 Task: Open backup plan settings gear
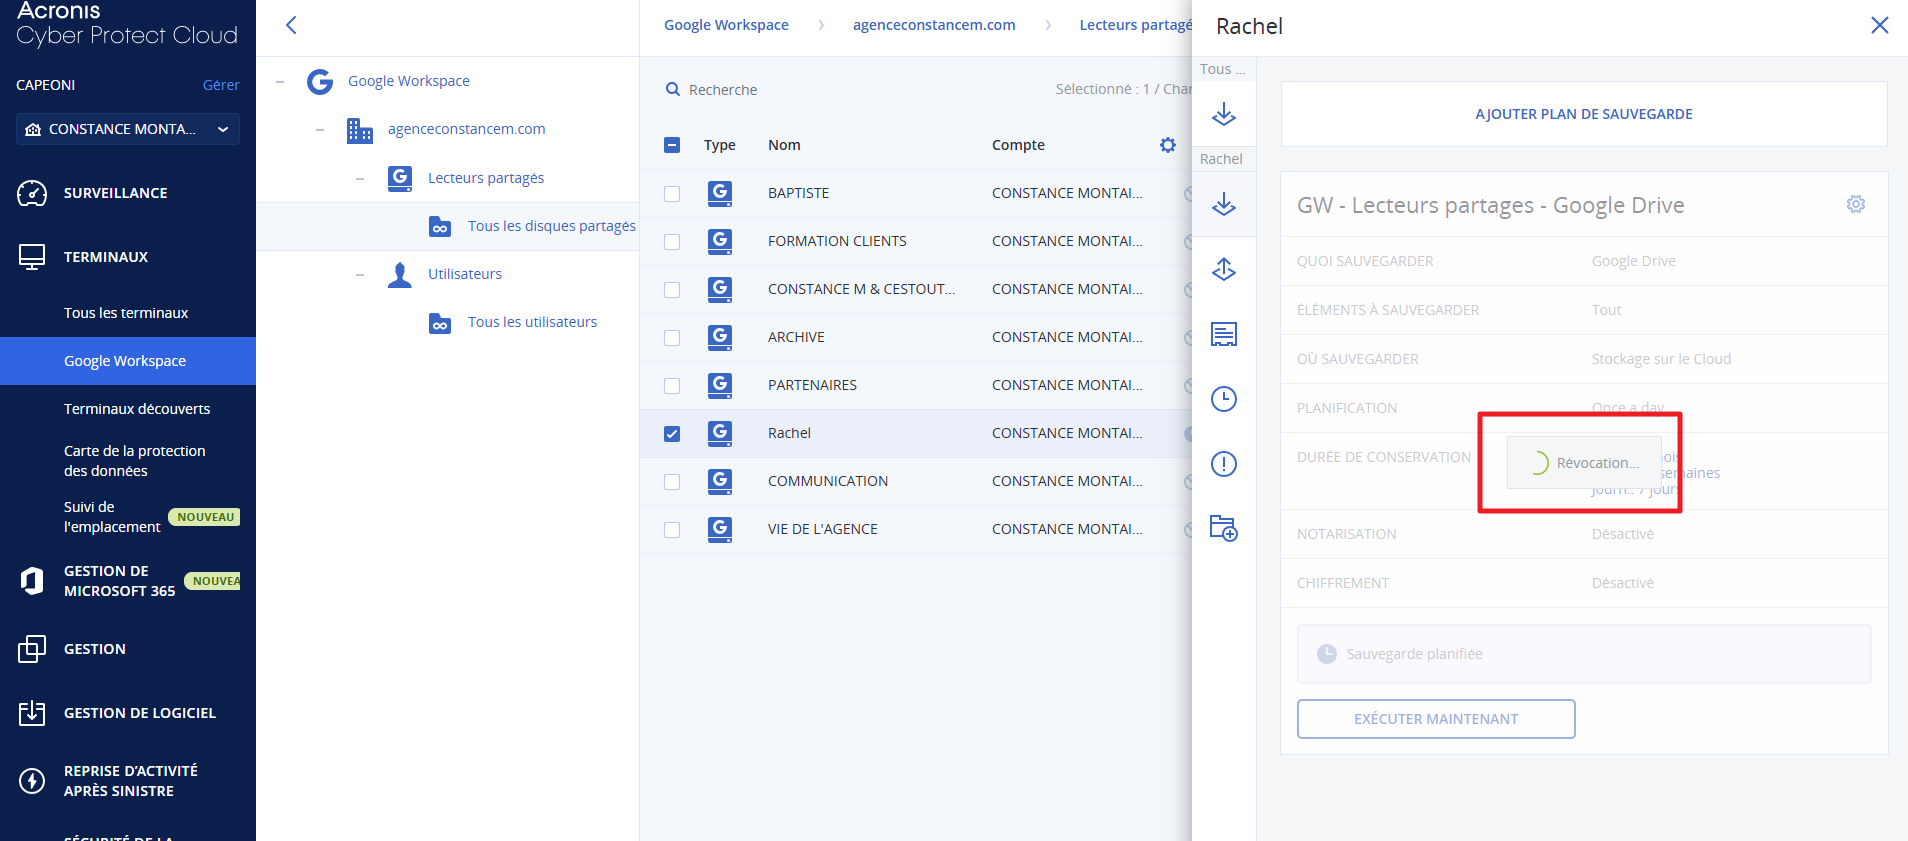(1856, 204)
